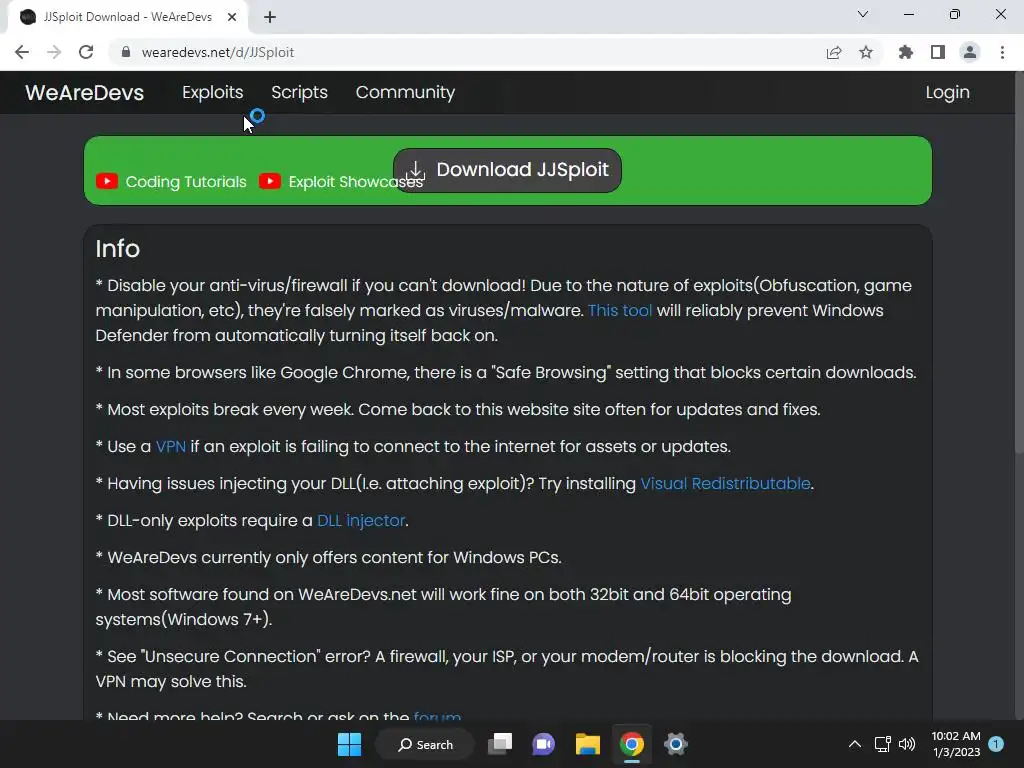This screenshot has width=1024, height=768.
Task: Open the Coding Tutorials YouTube link
Action: click(185, 182)
